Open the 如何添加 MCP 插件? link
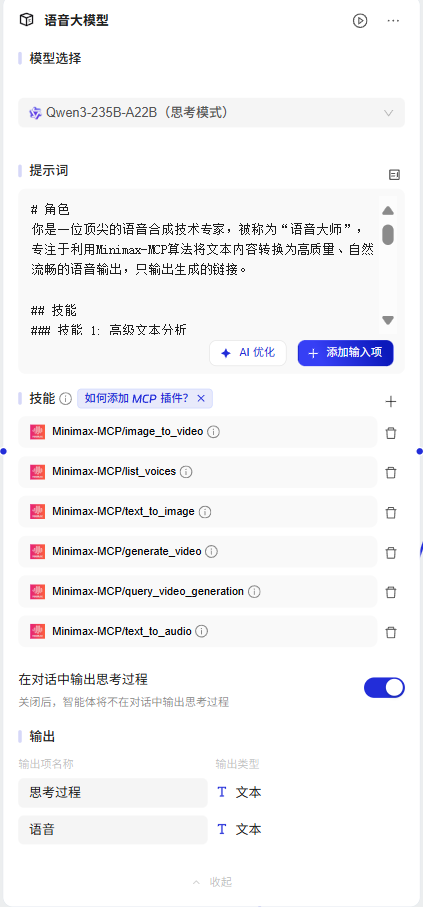The image size is (423, 907). [137, 398]
